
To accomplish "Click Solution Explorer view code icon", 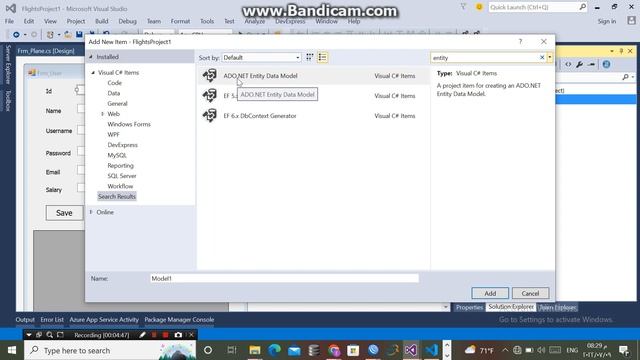I will coord(568,64).
